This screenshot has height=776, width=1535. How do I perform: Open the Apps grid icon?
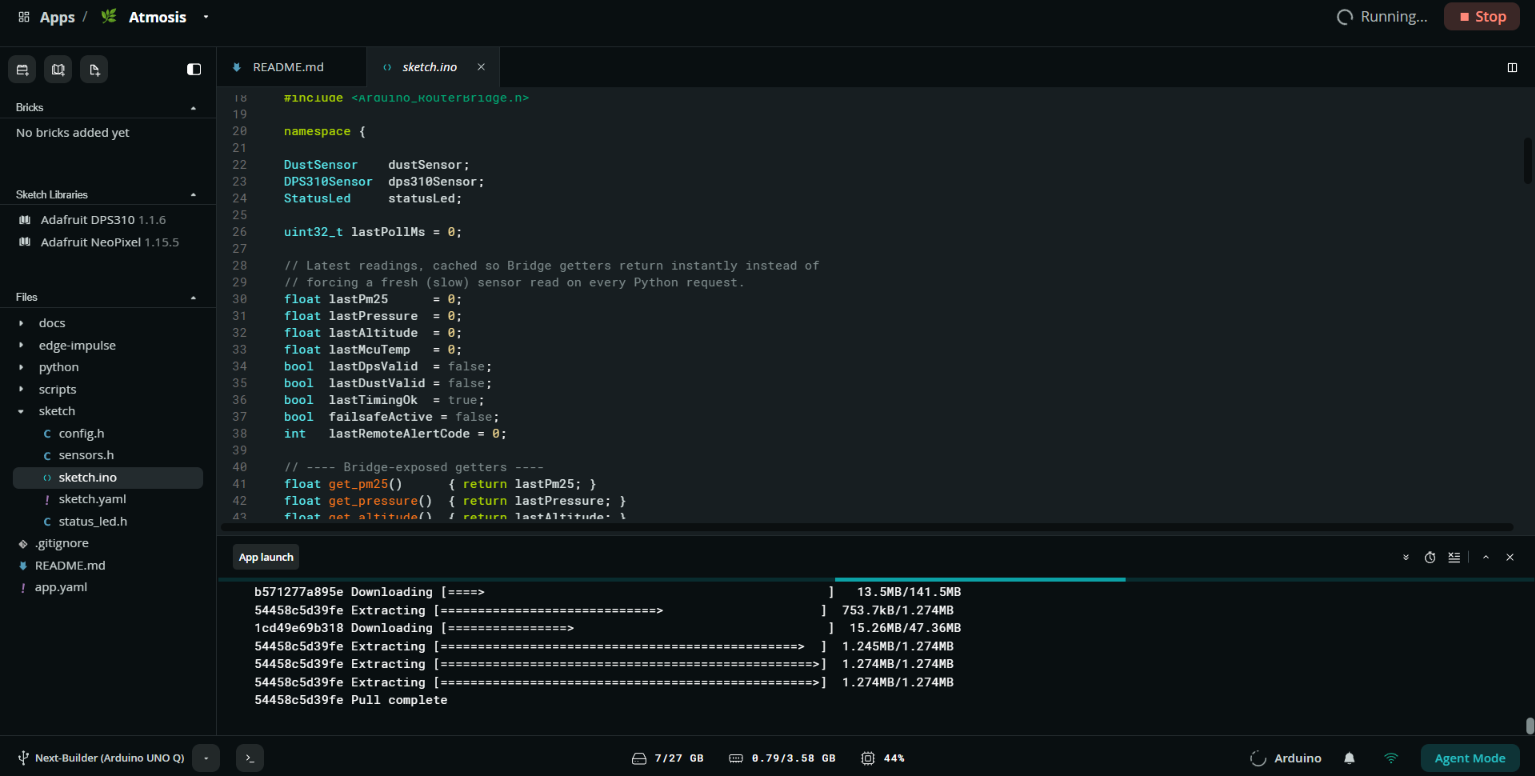point(24,17)
